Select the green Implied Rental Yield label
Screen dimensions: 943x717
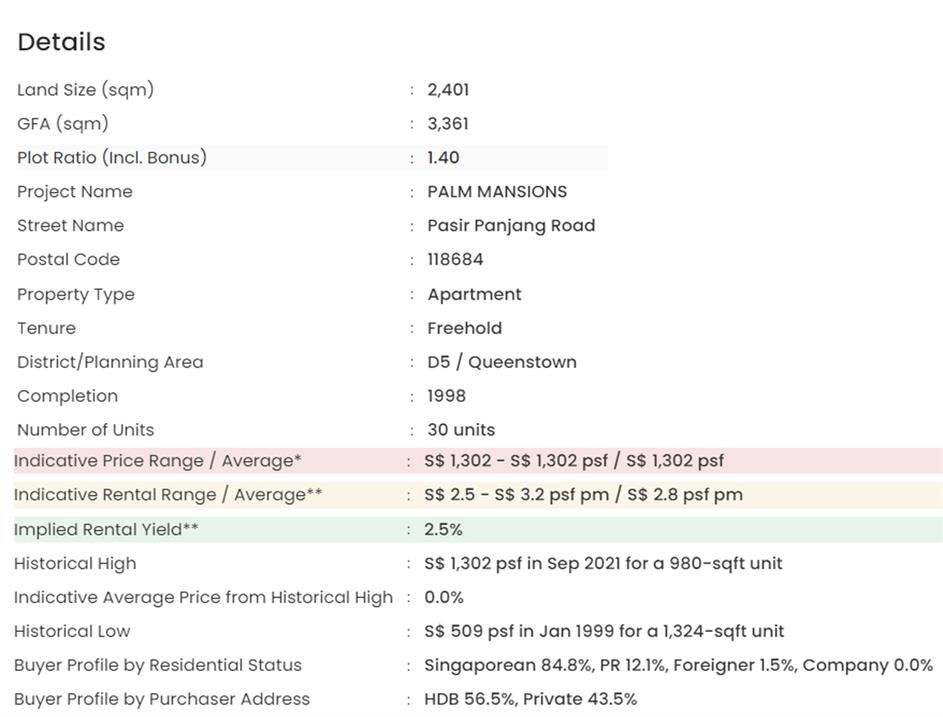pos(106,529)
